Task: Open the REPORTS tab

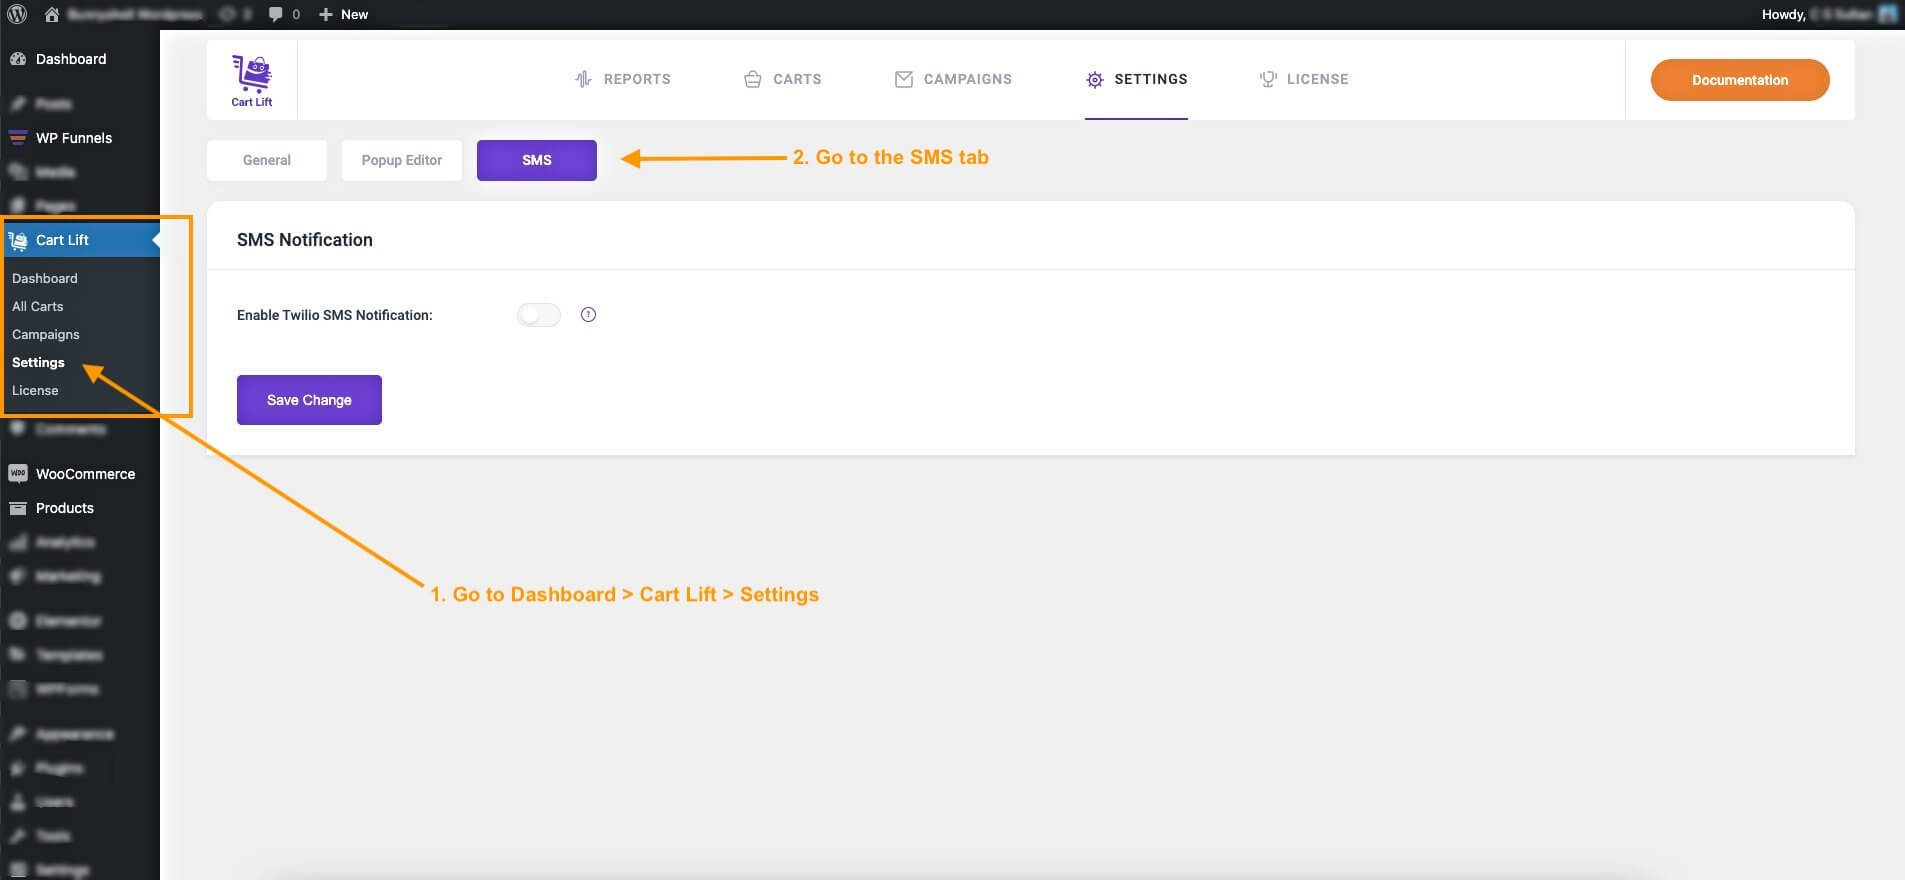Action: pyautogui.click(x=623, y=79)
